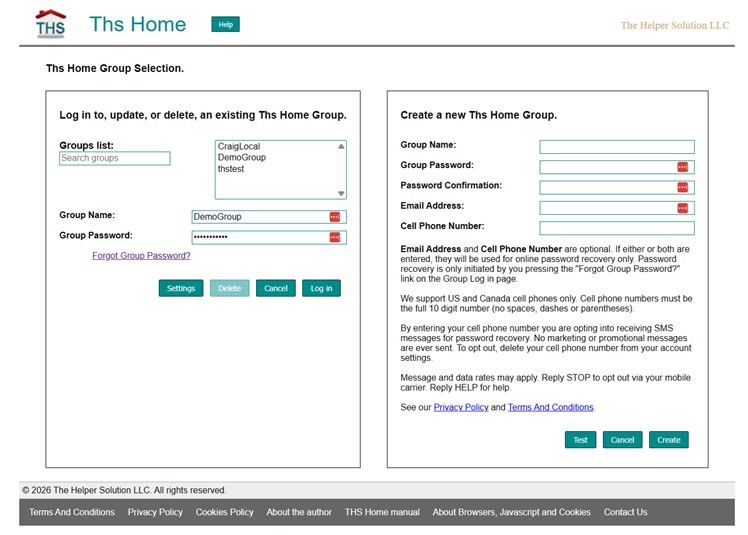Click password manager icon in login Group Password field
748x535 pixels.
(x=335, y=237)
